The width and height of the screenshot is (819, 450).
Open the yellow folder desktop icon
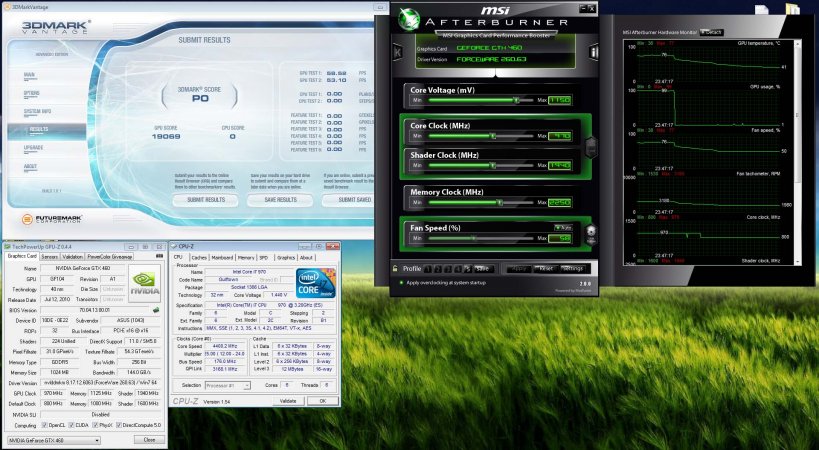[x=792, y=9]
